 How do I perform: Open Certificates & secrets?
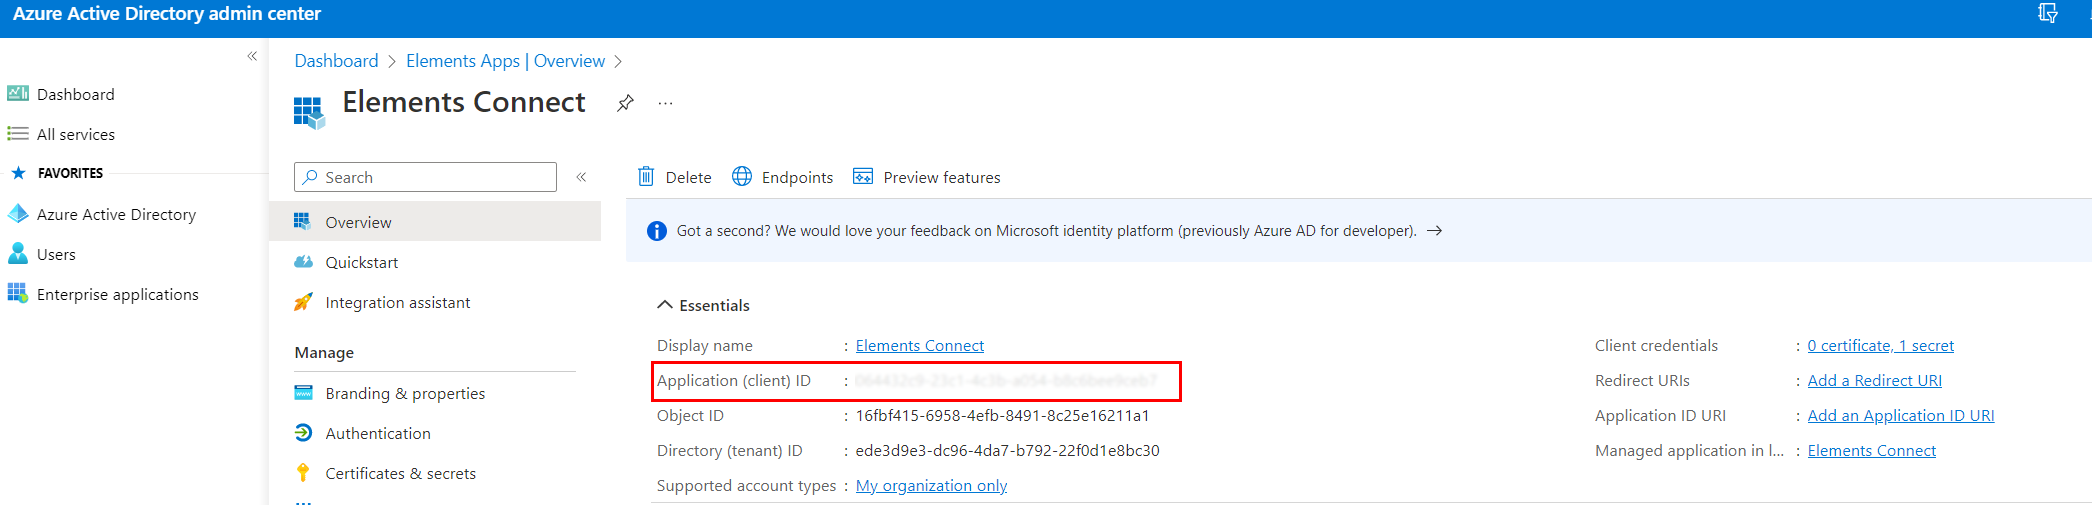400,473
